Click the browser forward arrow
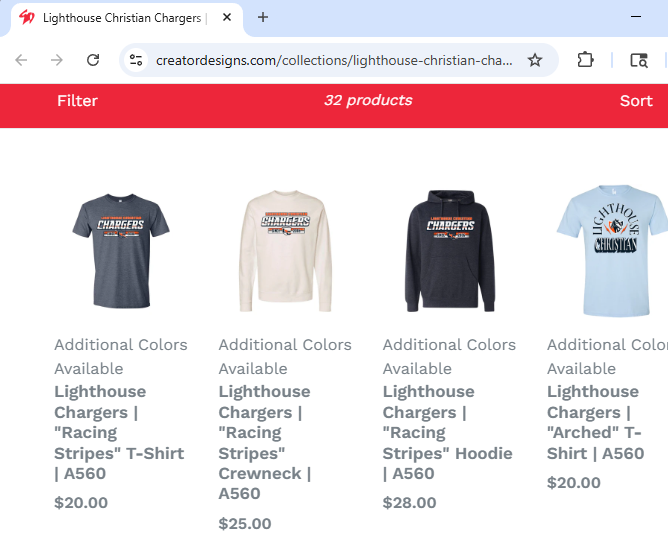The height and width of the screenshot is (546, 668). tap(57, 60)
